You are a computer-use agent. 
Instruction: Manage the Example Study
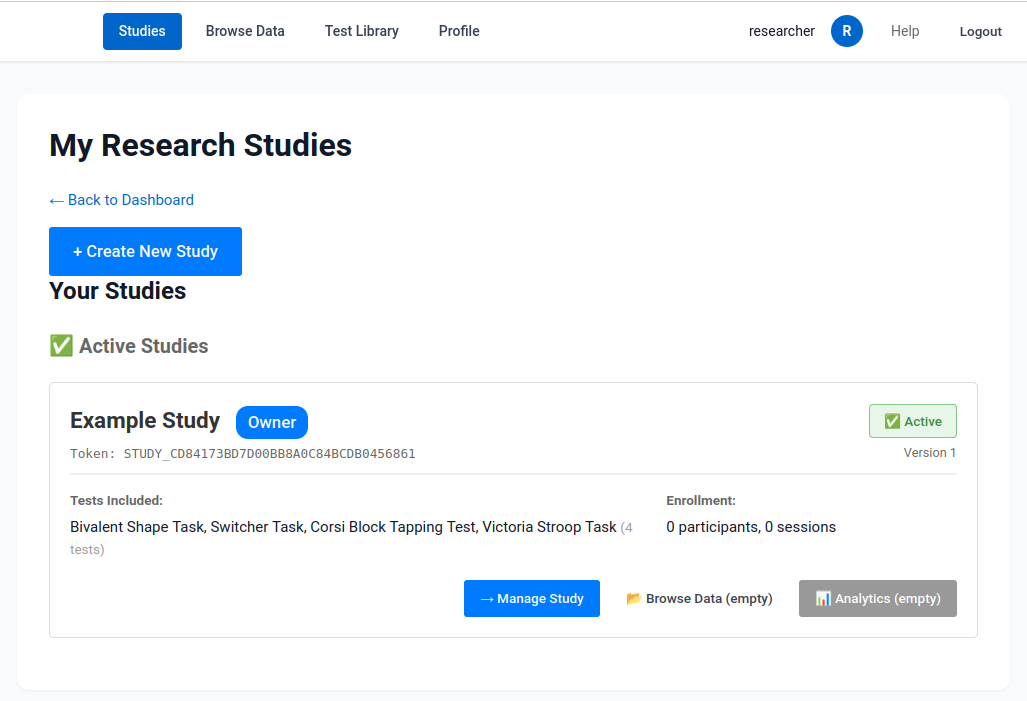531,598
